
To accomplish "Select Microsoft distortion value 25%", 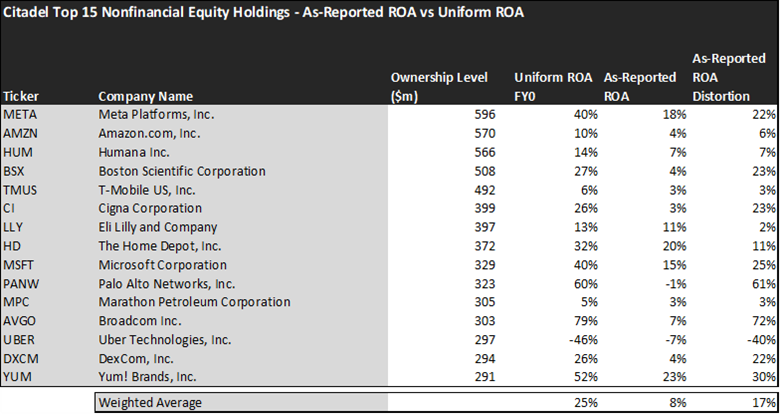I will coord(762,265).
